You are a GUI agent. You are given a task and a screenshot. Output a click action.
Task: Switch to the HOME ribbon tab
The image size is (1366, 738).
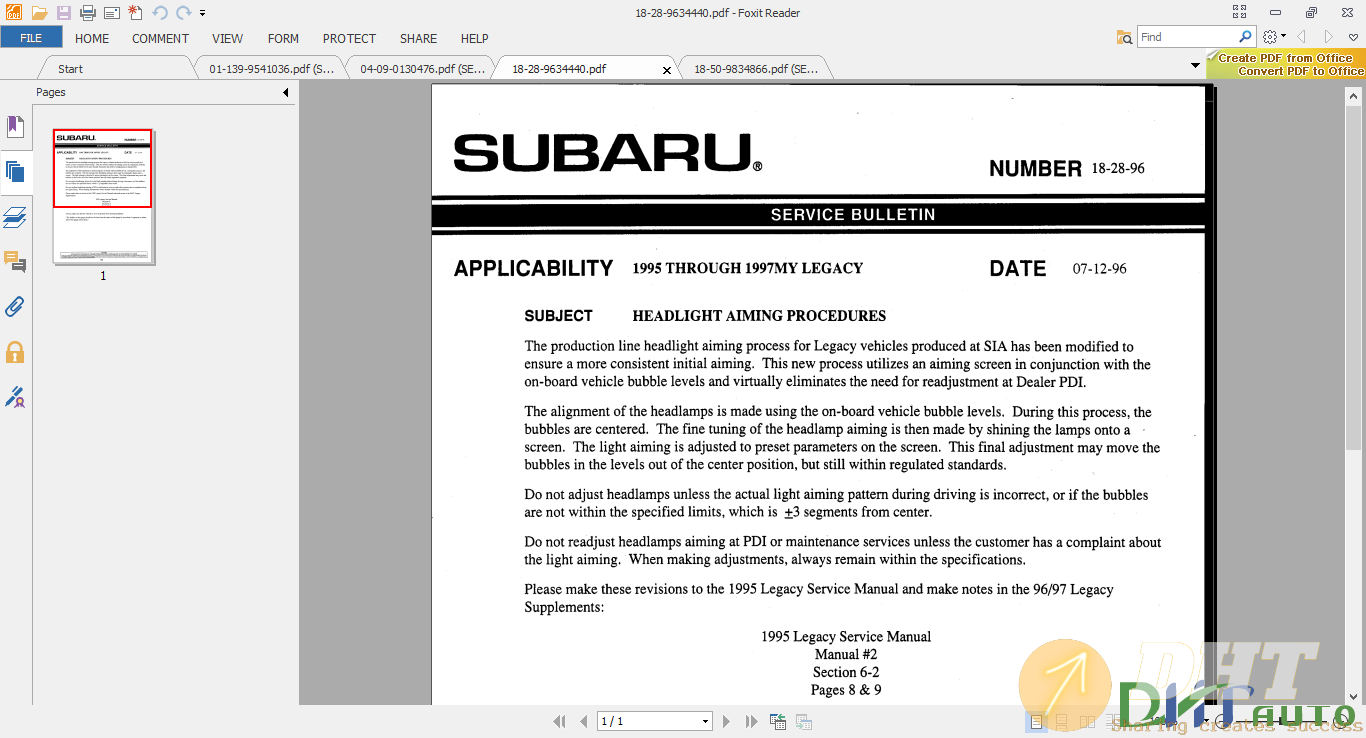(x=92, y=38)
